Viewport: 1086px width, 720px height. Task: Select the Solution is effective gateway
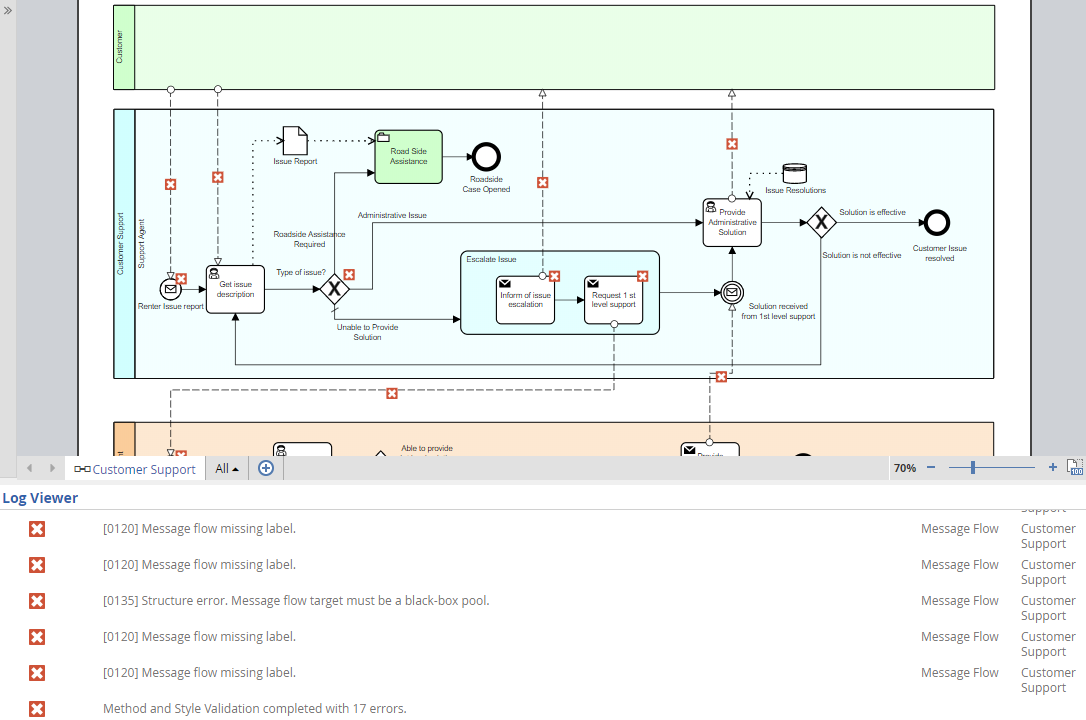tap(821, 223)
